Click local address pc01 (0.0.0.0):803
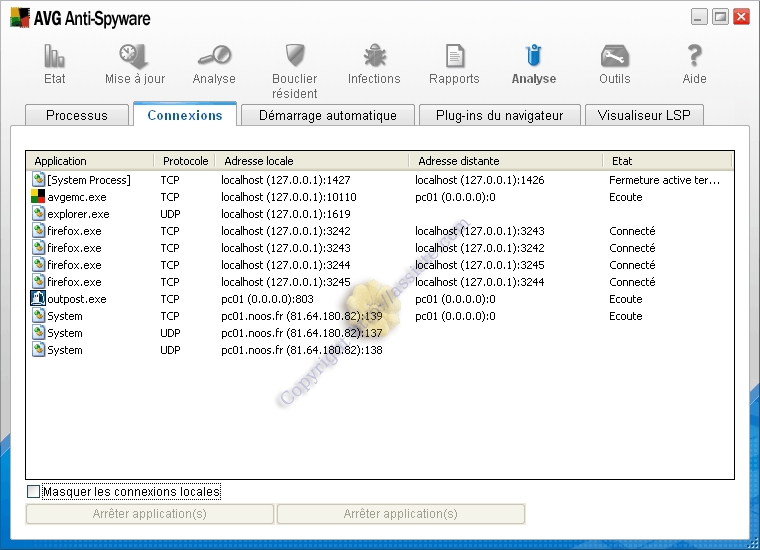760x550 pixels. (267, 299)
